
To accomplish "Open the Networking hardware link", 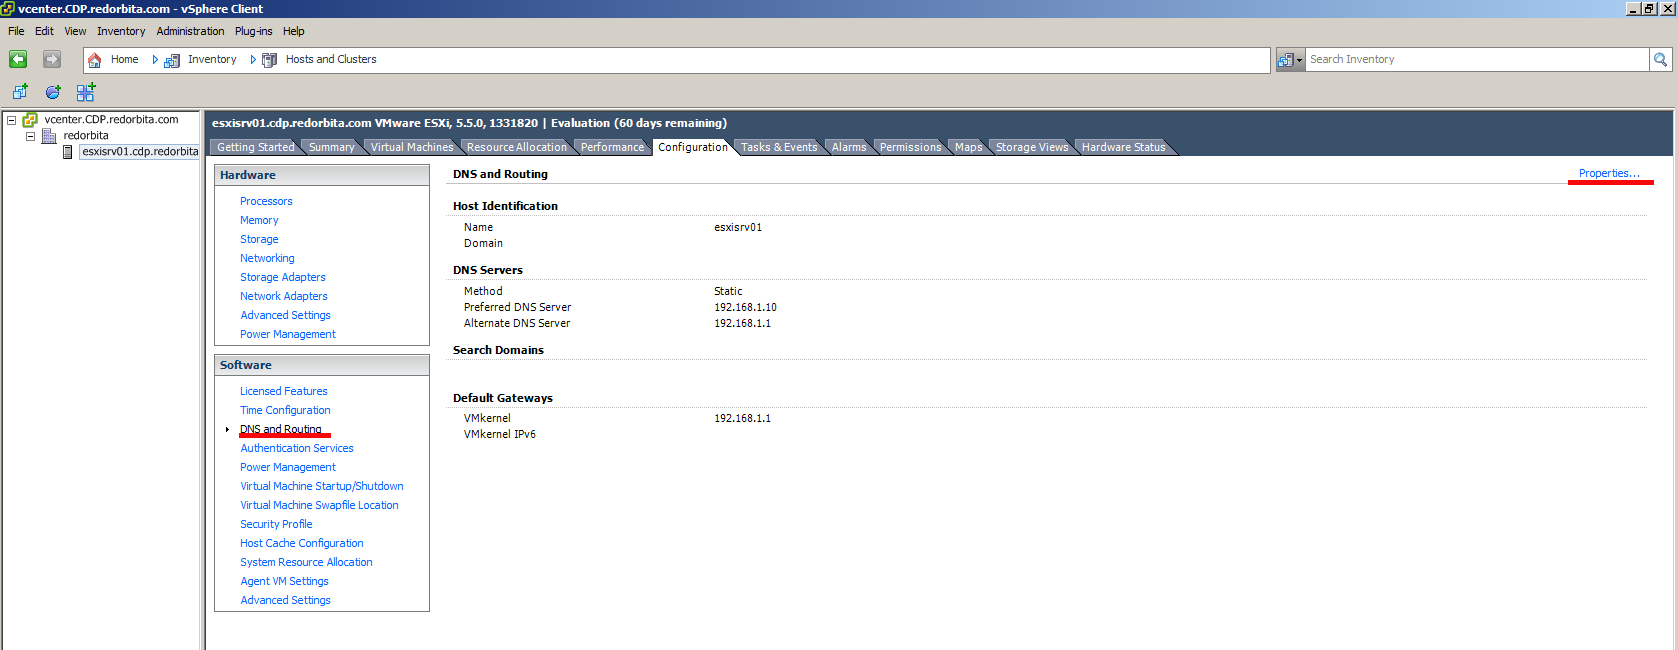I will click(x=267, y=258).
